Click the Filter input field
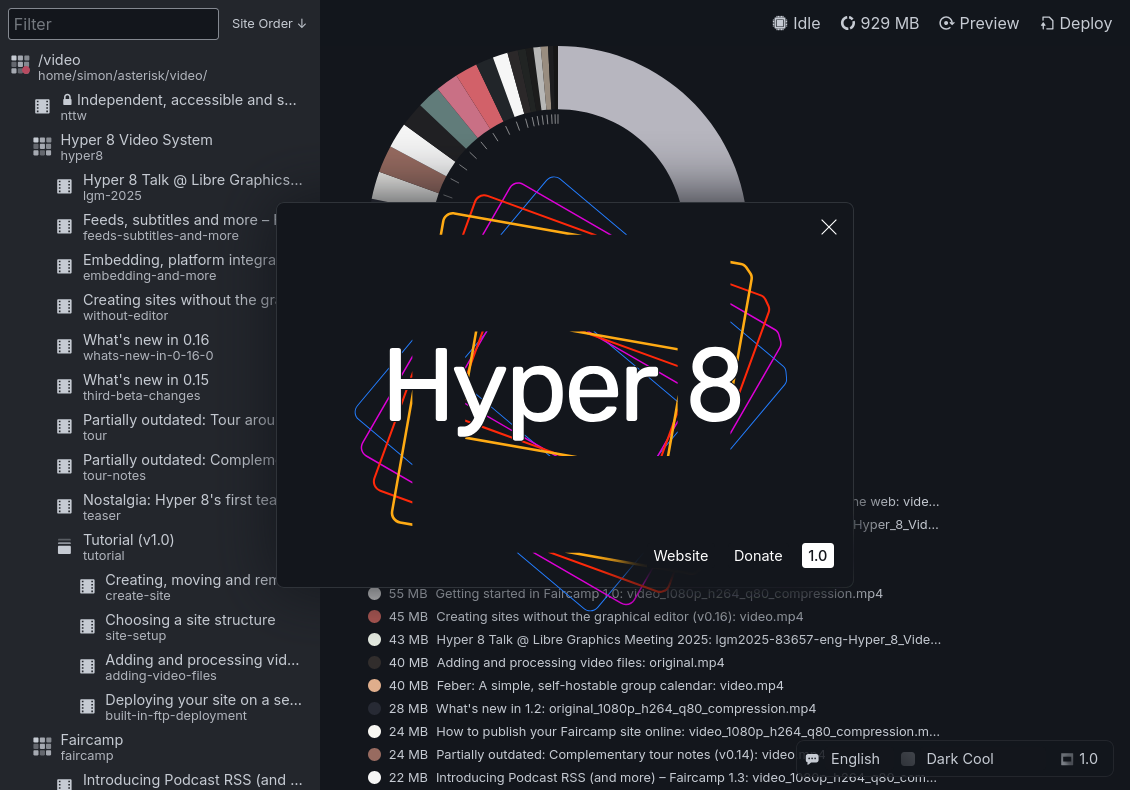 point(113,23)
